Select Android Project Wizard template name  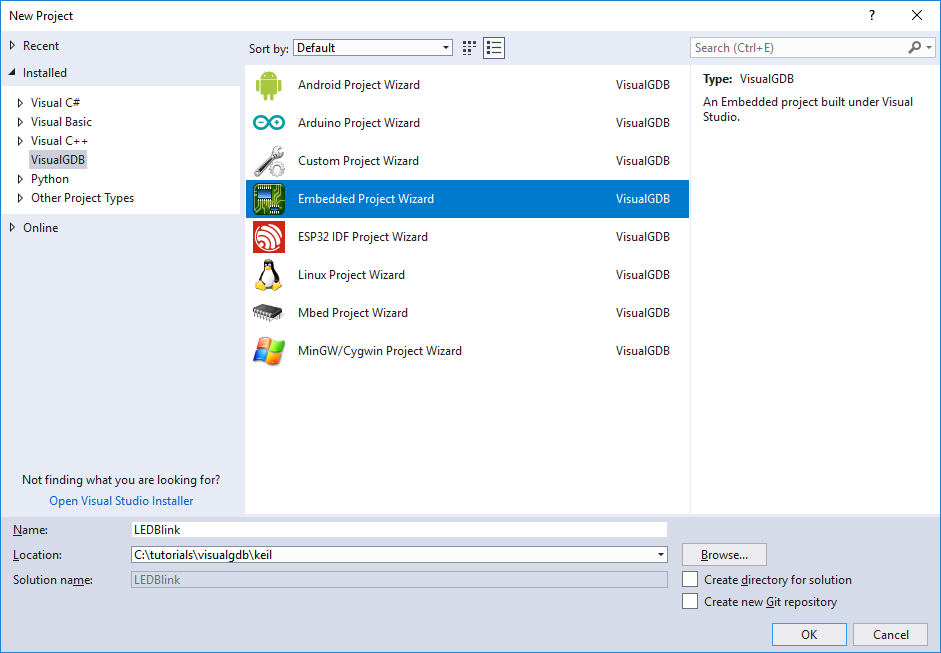click(359, 85)
